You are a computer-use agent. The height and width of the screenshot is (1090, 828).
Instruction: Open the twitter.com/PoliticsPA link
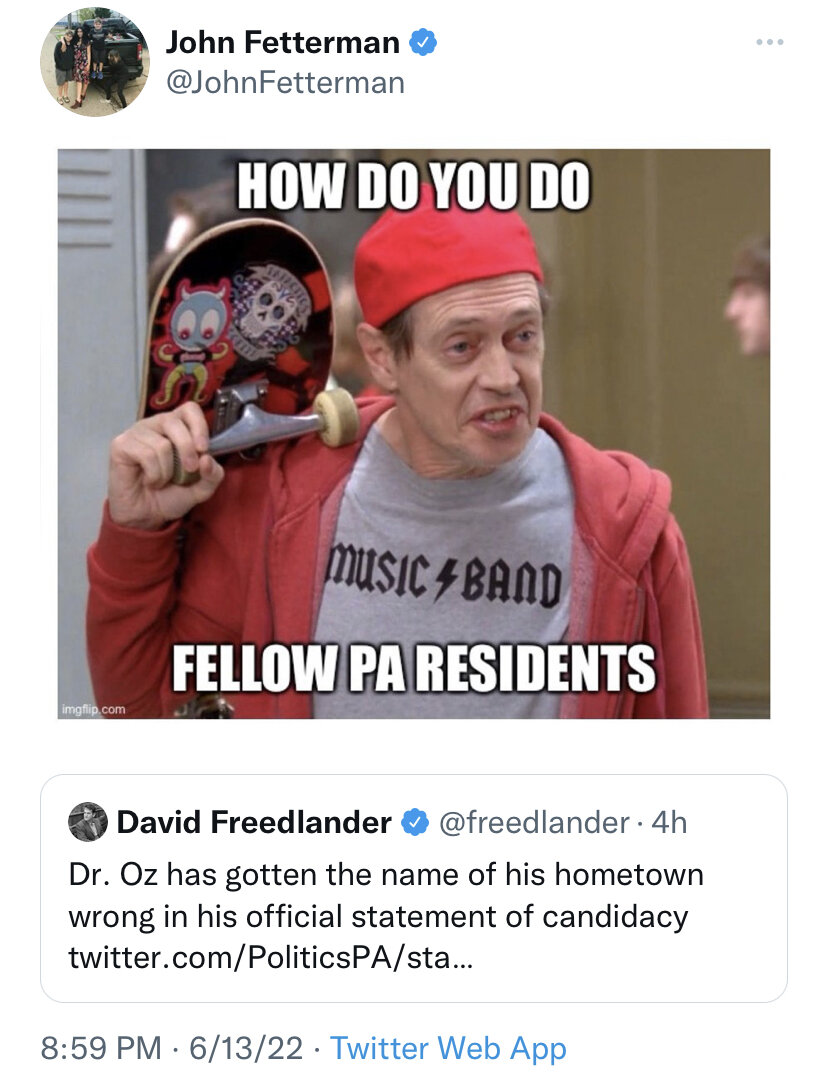coord(270,958)
